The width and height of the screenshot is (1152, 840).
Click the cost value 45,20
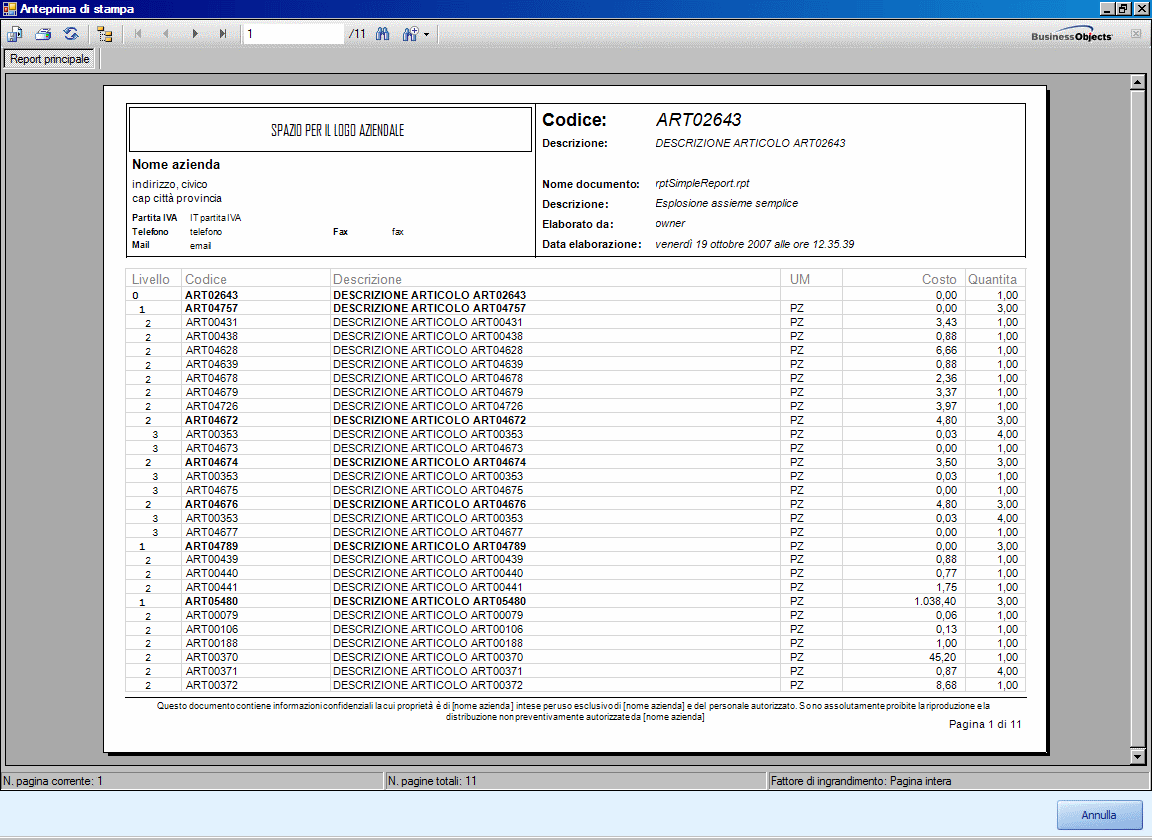tap(943, 658)
